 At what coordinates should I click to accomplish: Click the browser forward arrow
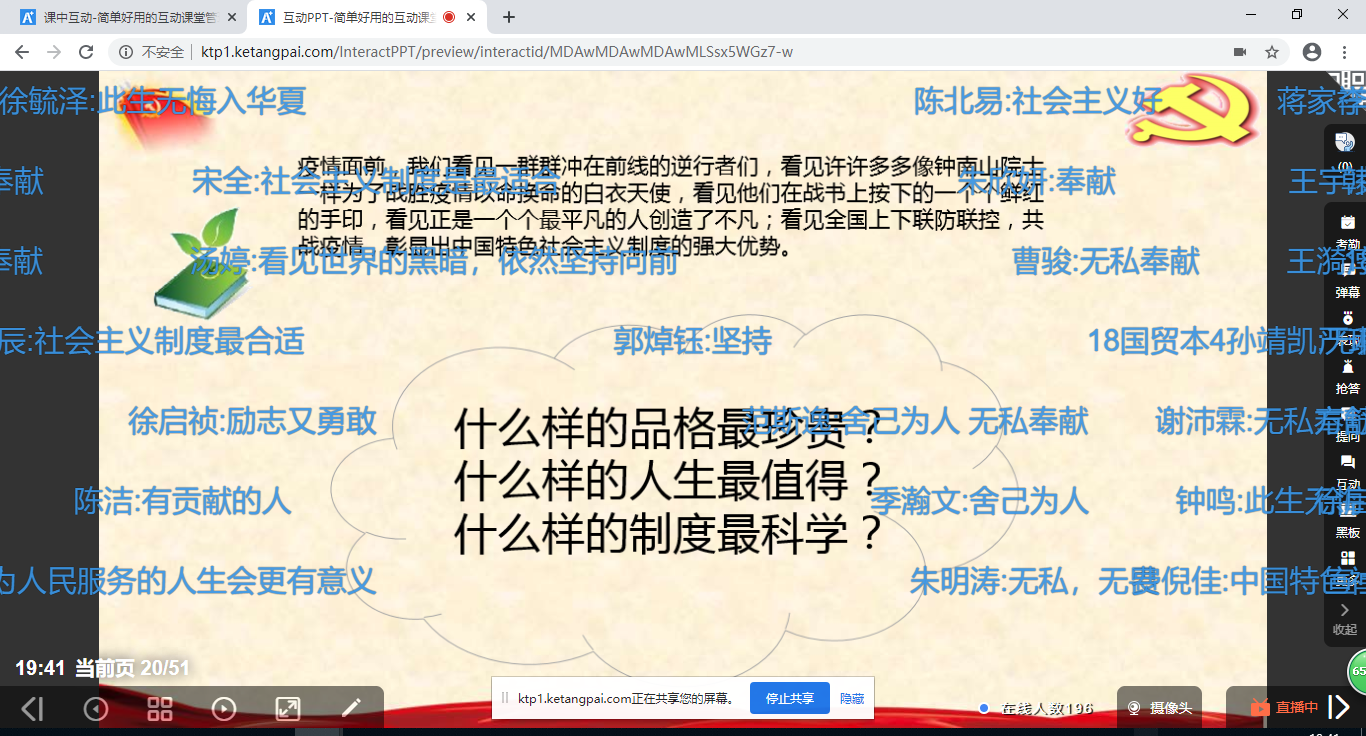54,52
